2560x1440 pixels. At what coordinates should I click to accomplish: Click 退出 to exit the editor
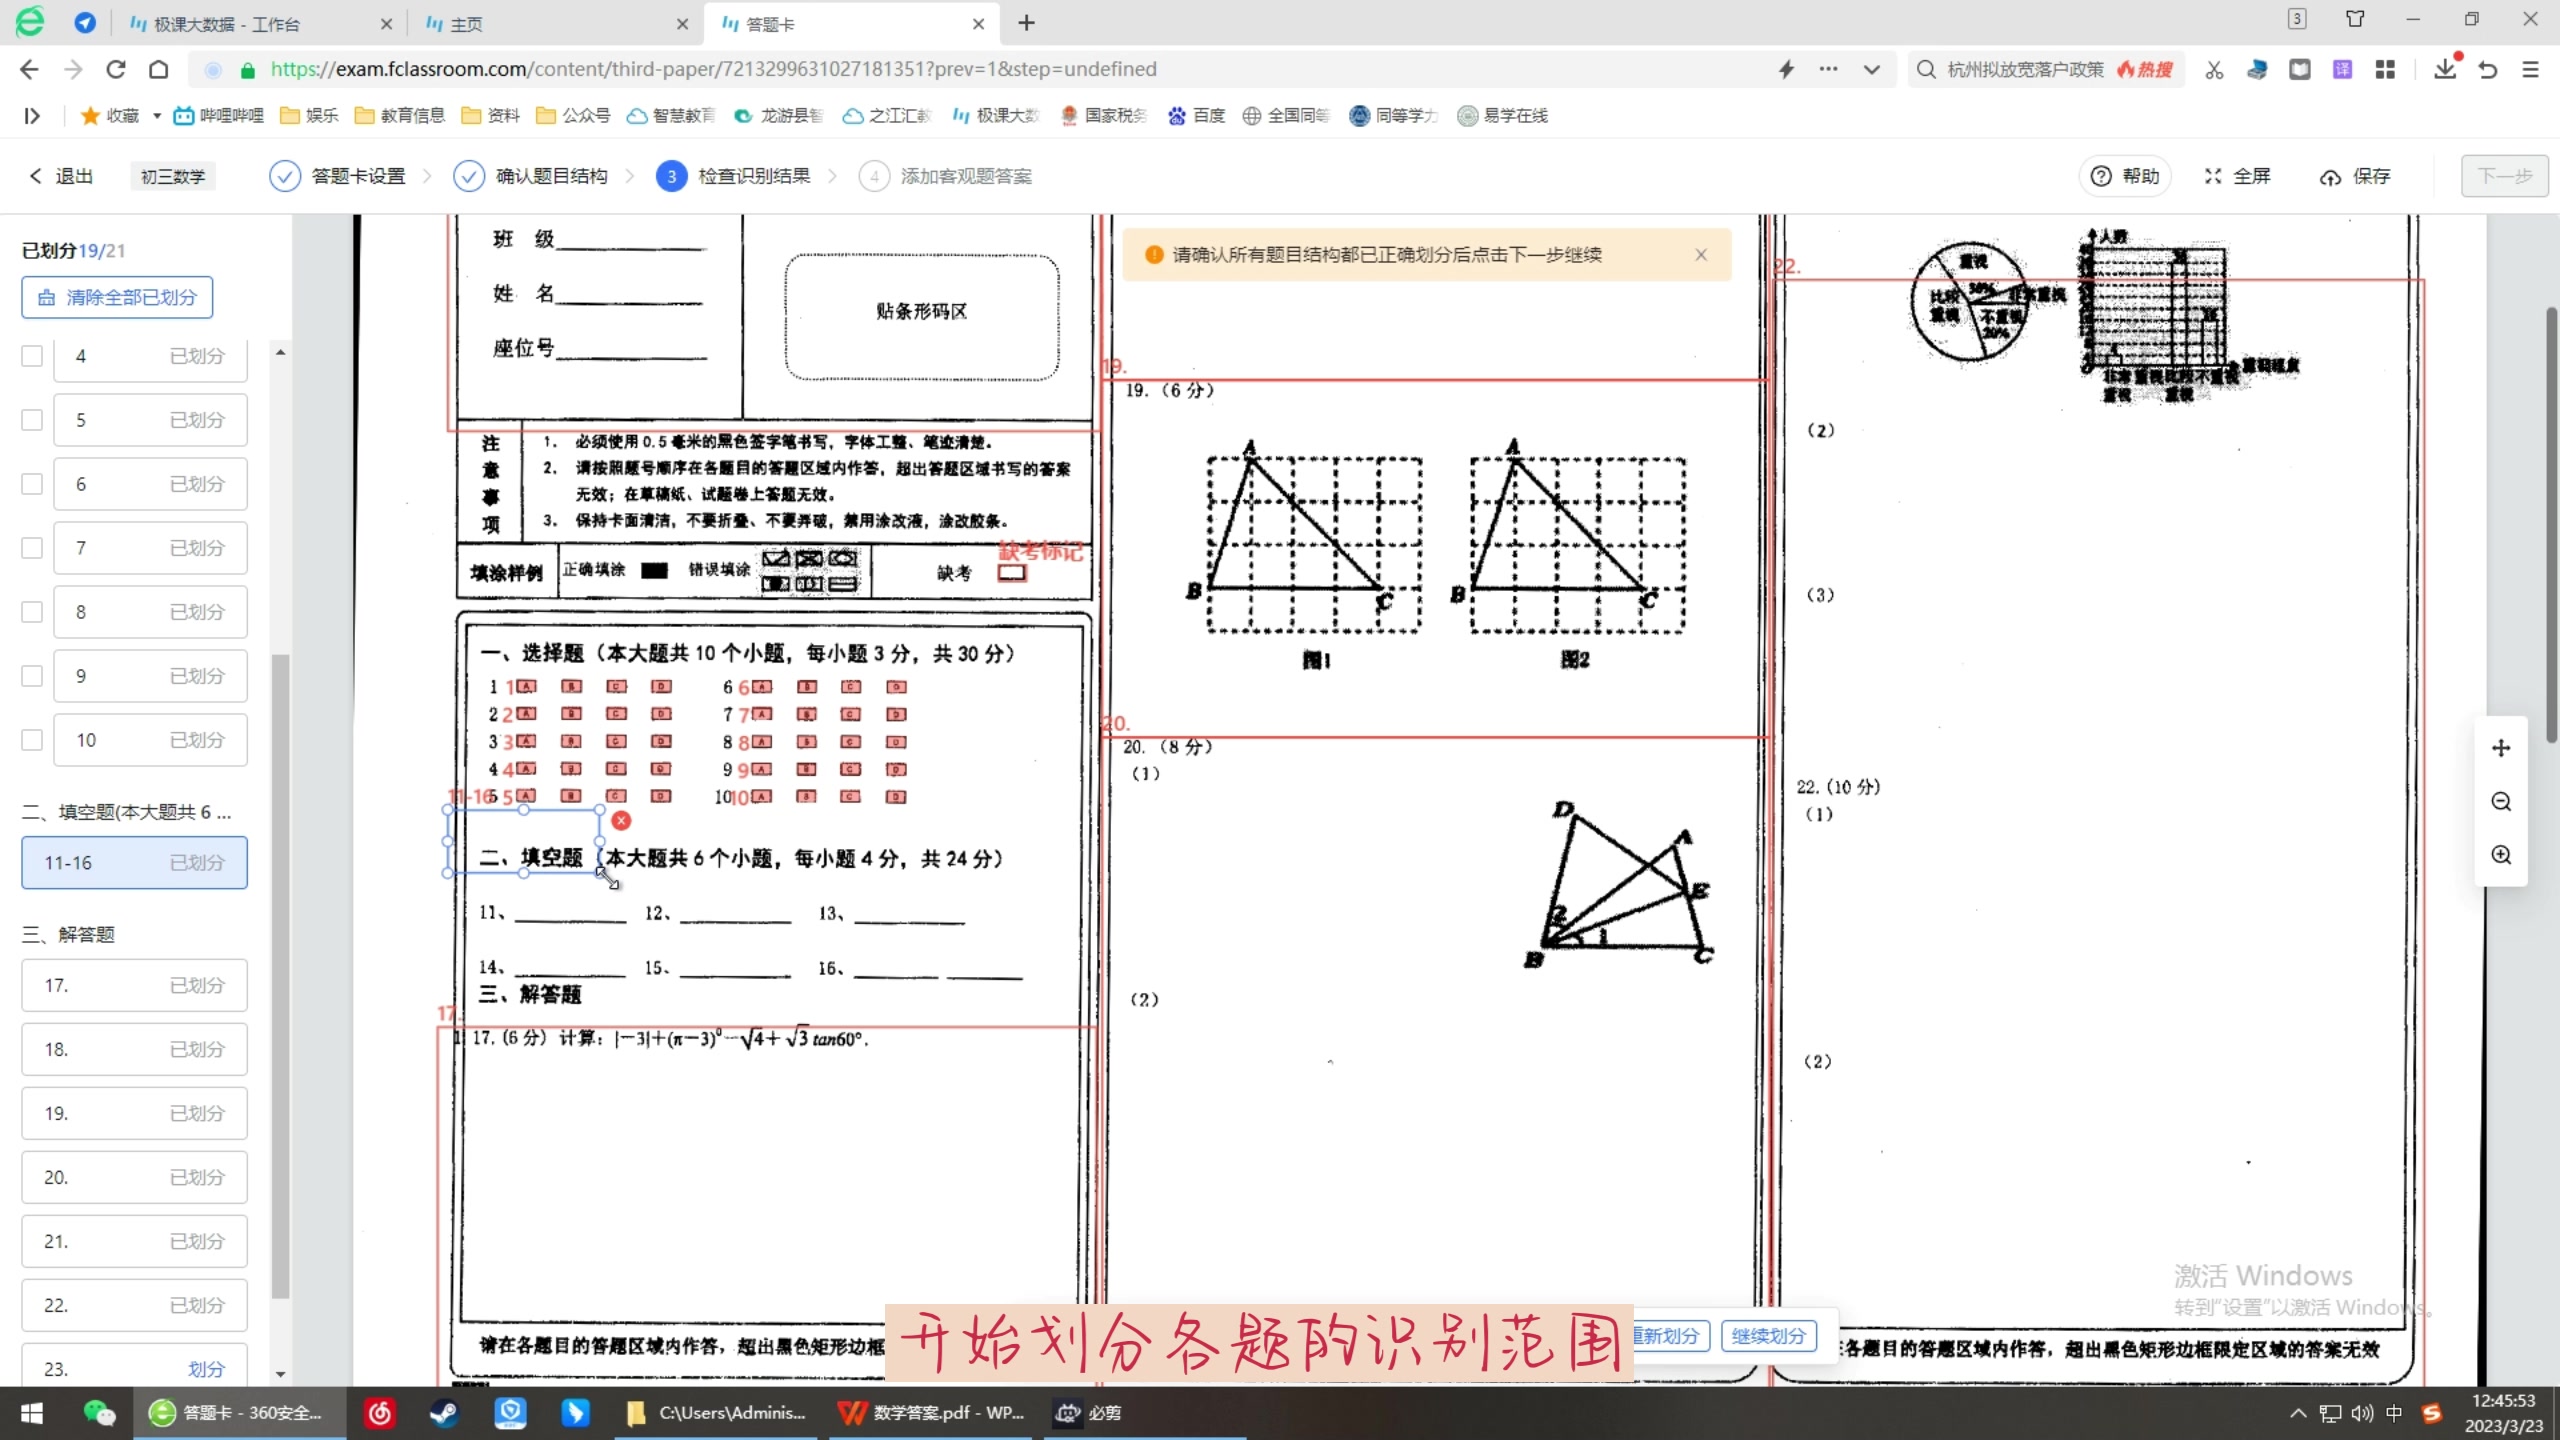click(61, 176)
